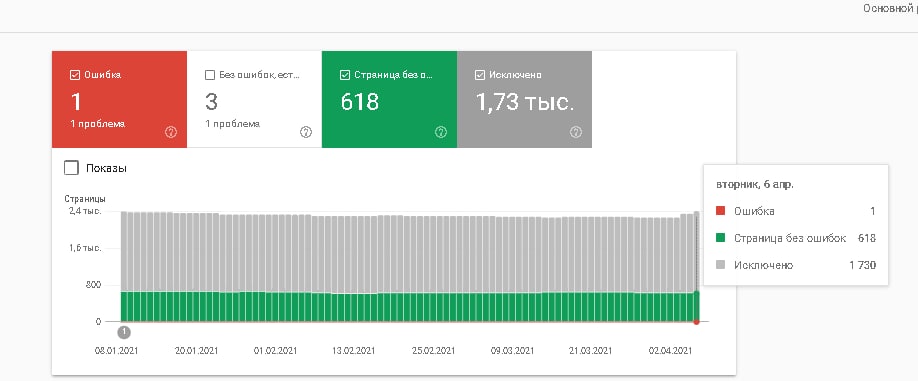Click the annotation marker 1 under chart

click(x=124, y=332)
